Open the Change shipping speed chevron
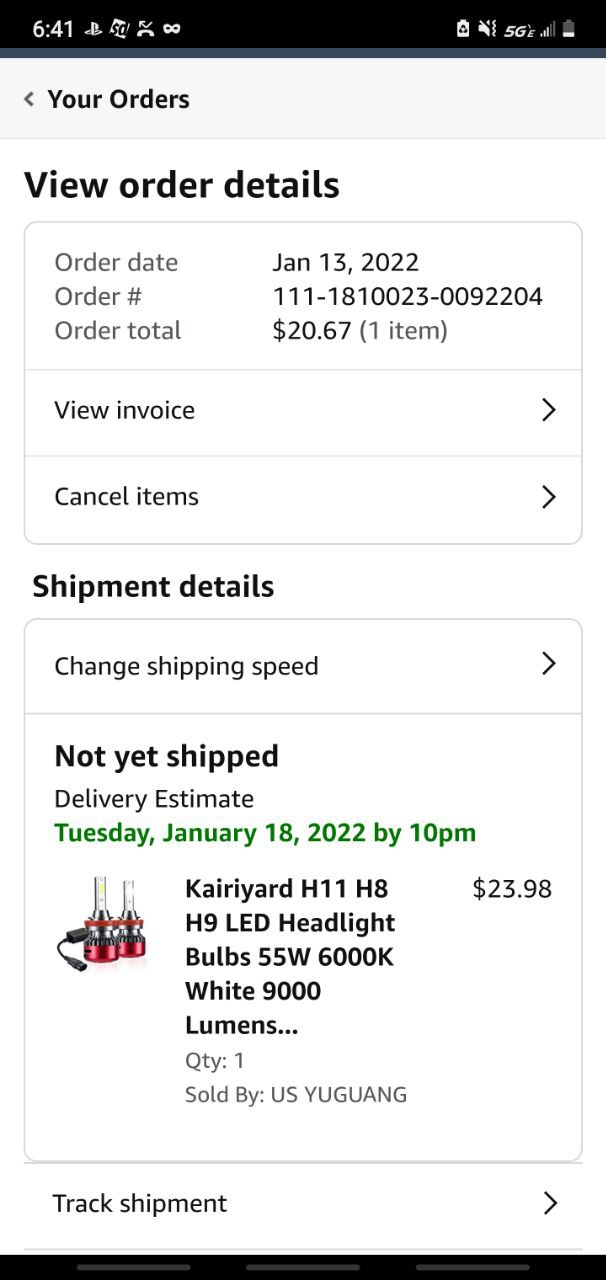 pos(548,664)
